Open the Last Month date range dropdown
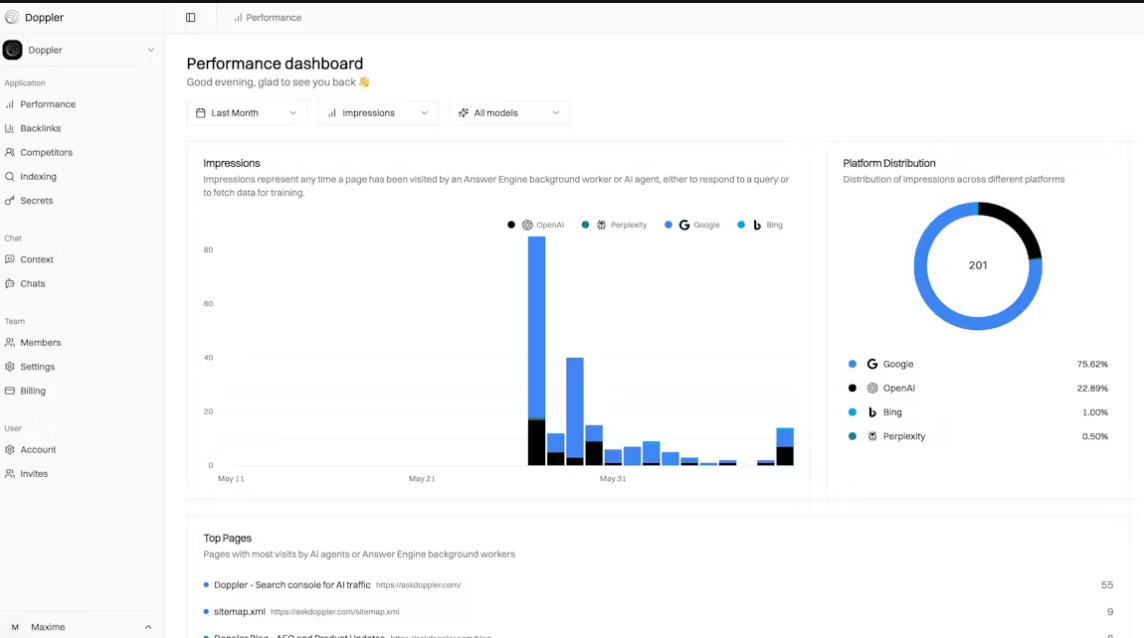 pos(246,113)
